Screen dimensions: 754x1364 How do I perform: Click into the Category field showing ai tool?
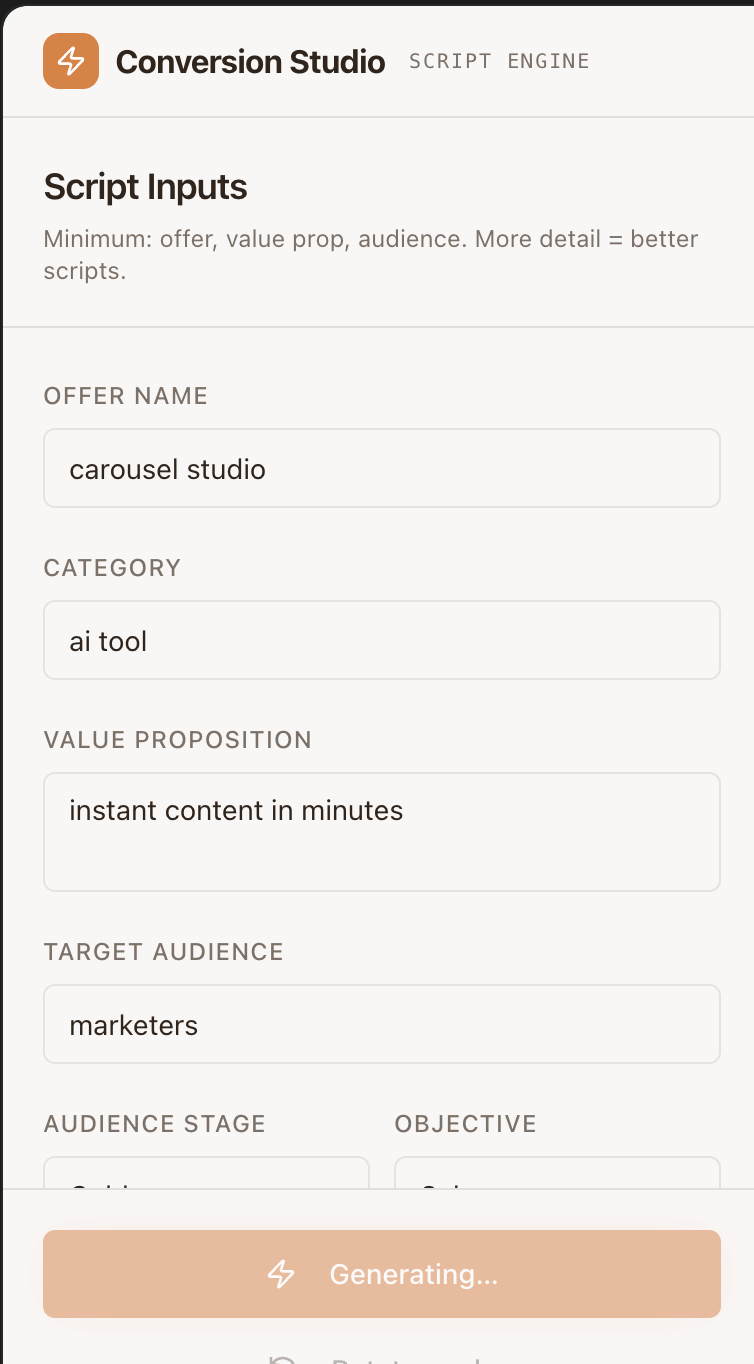coord(382,640)
